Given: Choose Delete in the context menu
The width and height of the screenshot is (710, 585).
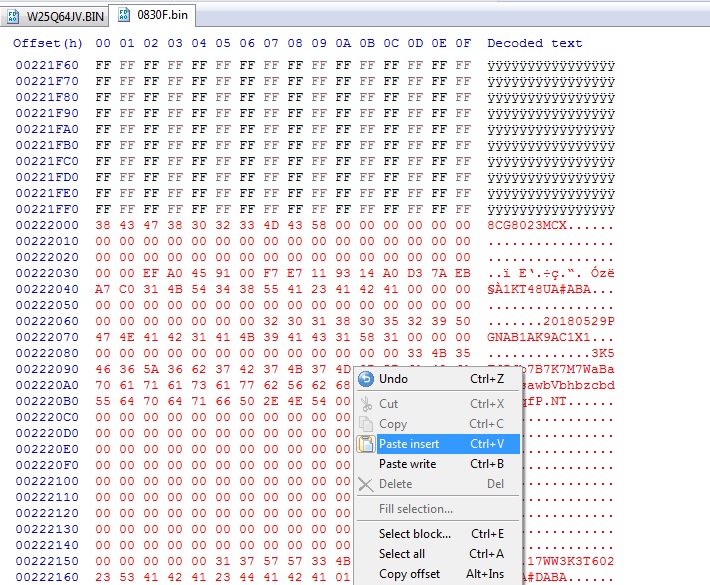Looking at the screenshot, I should click(437, 484).
